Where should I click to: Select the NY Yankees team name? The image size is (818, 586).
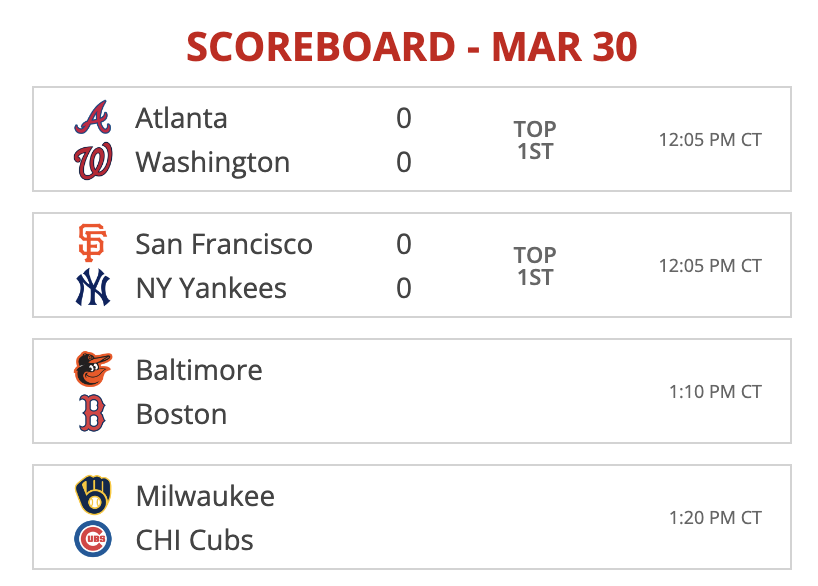point(211,288)
